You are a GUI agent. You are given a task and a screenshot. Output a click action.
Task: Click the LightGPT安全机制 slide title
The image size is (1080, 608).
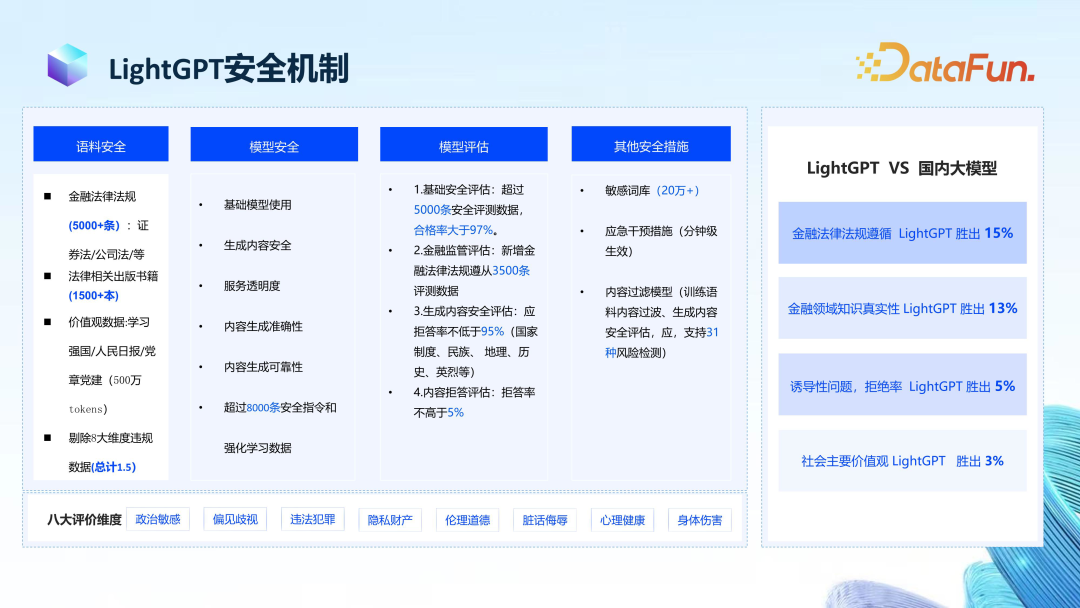pyautogui.click(x=229, y=69)
